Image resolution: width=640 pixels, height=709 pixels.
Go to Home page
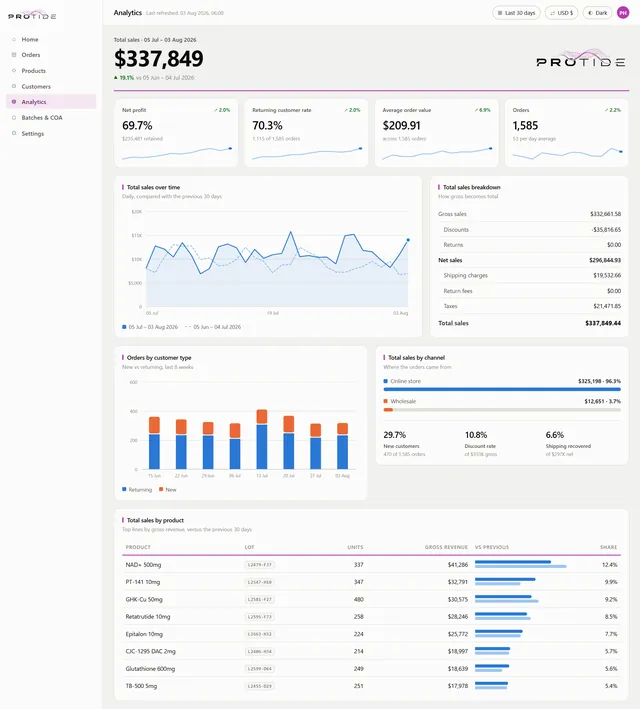pos(51,39)
